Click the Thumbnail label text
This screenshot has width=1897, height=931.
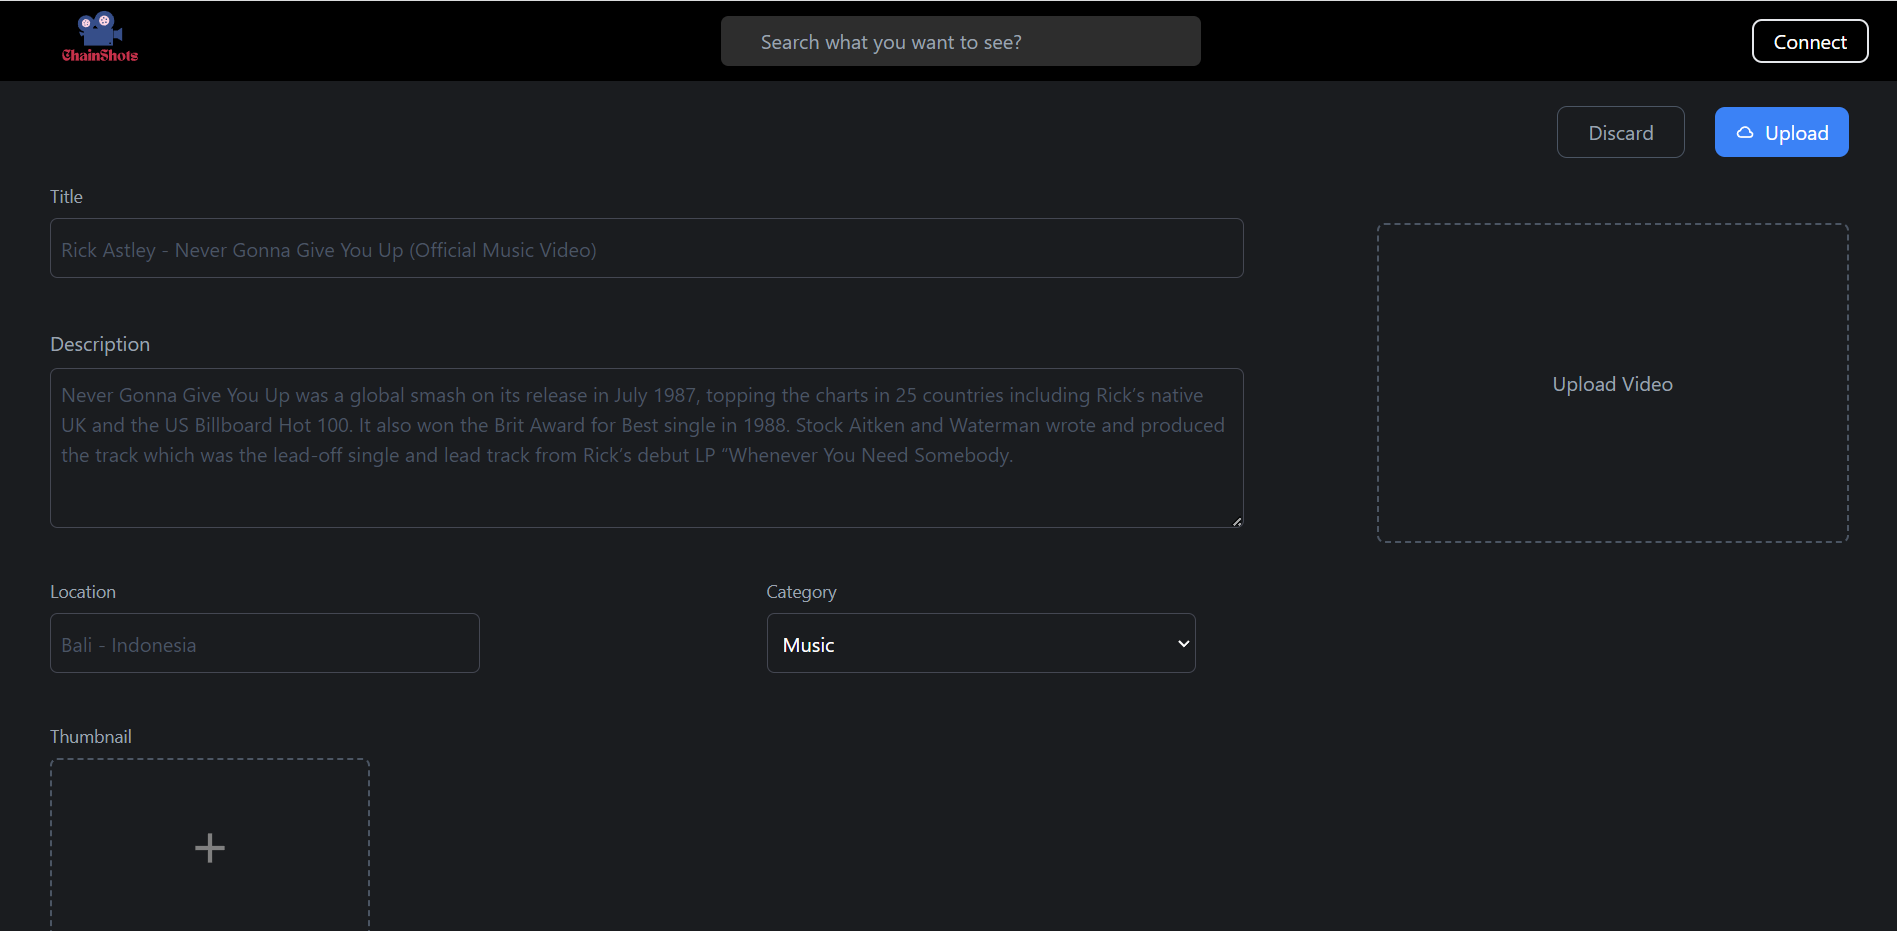tap(91, 737)
